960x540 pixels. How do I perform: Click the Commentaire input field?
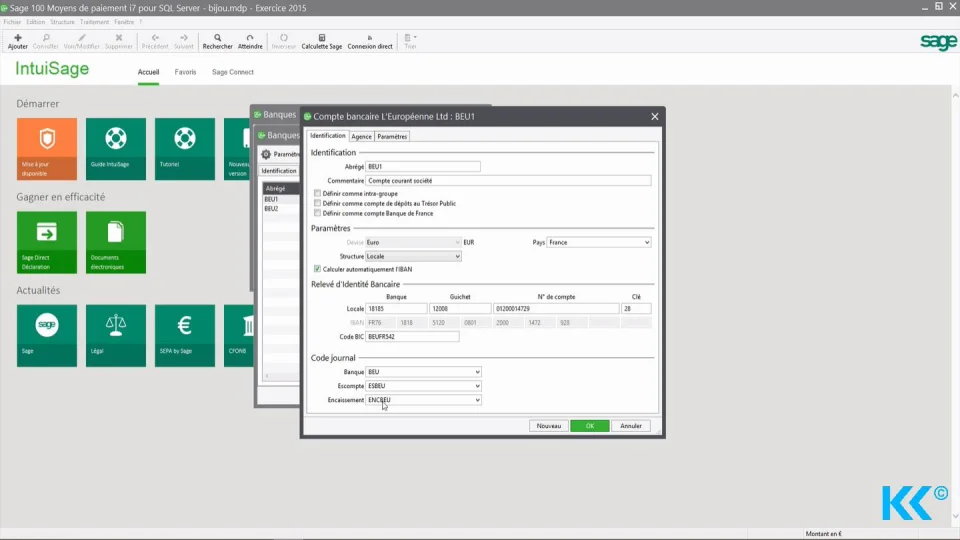508,181
